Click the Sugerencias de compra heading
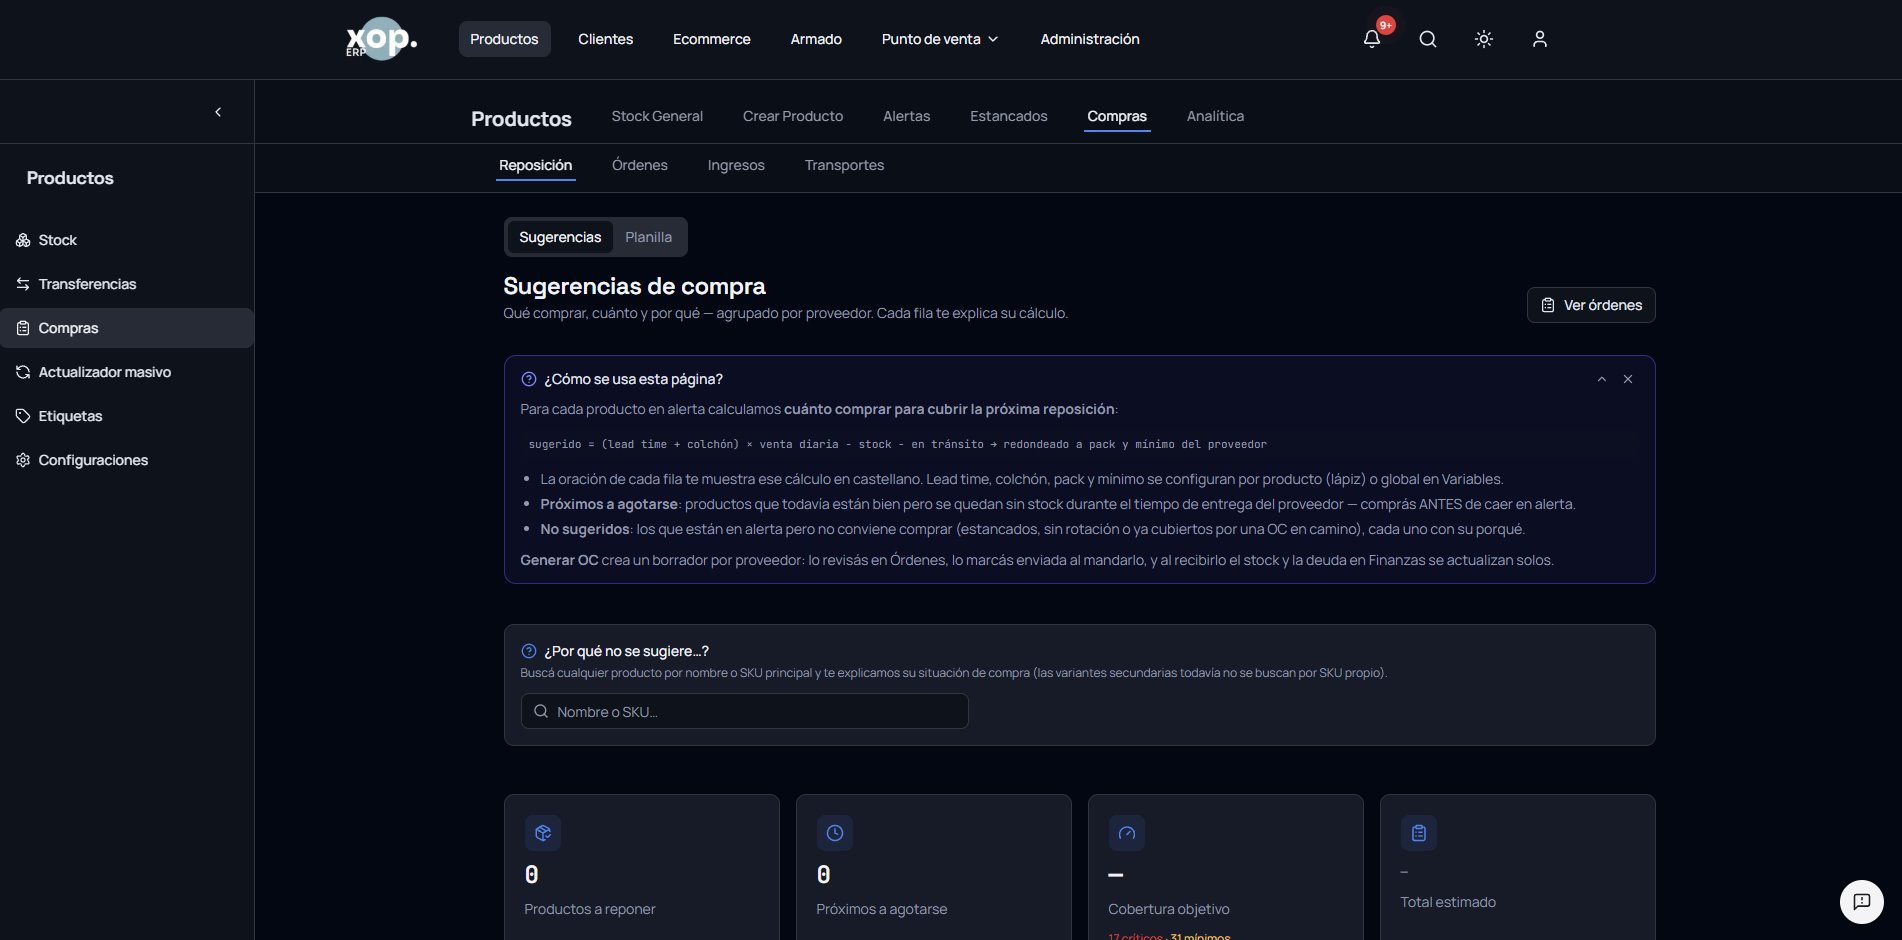The image size is (1902, 940). click(x=634, y=286)
